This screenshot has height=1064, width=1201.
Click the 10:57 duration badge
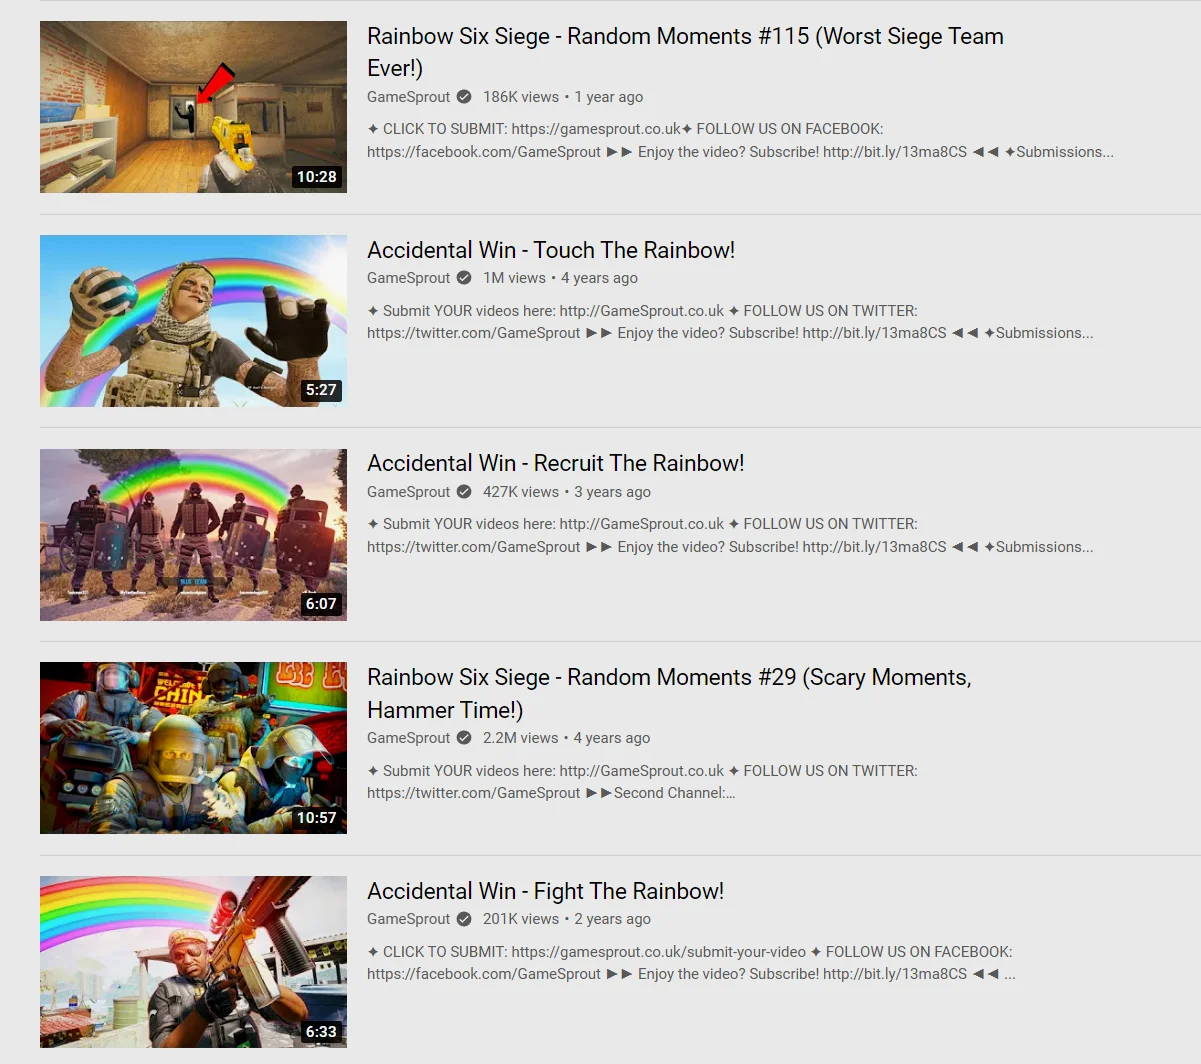pos(317,818)
